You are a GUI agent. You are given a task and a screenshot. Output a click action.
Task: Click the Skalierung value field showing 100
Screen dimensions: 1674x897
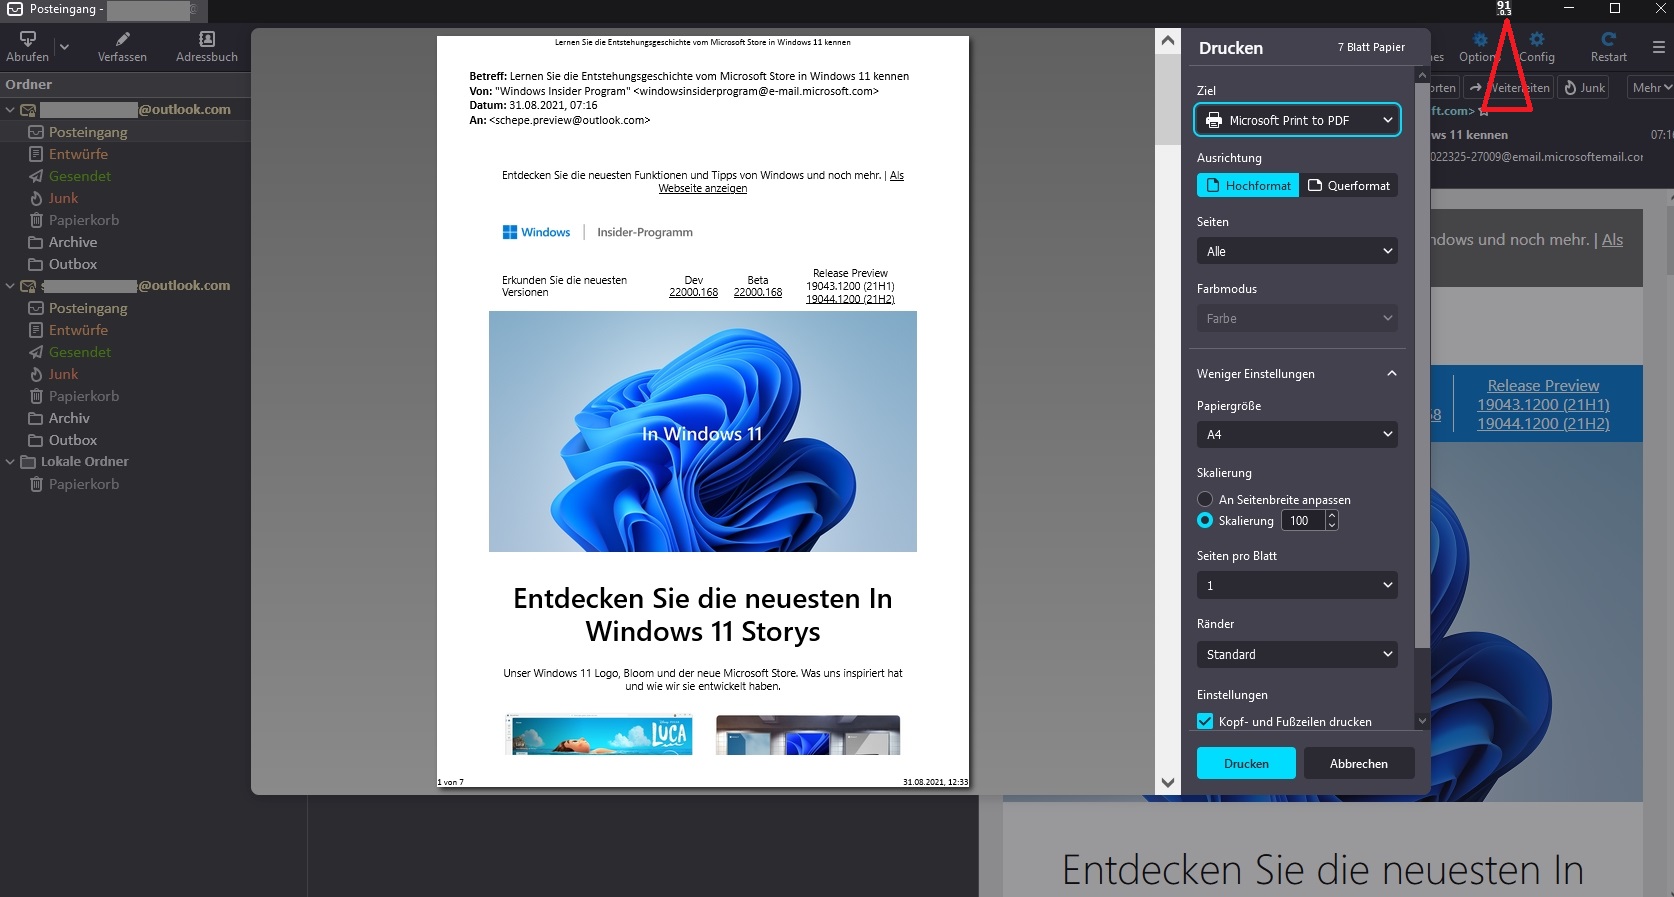[1303, 520]
